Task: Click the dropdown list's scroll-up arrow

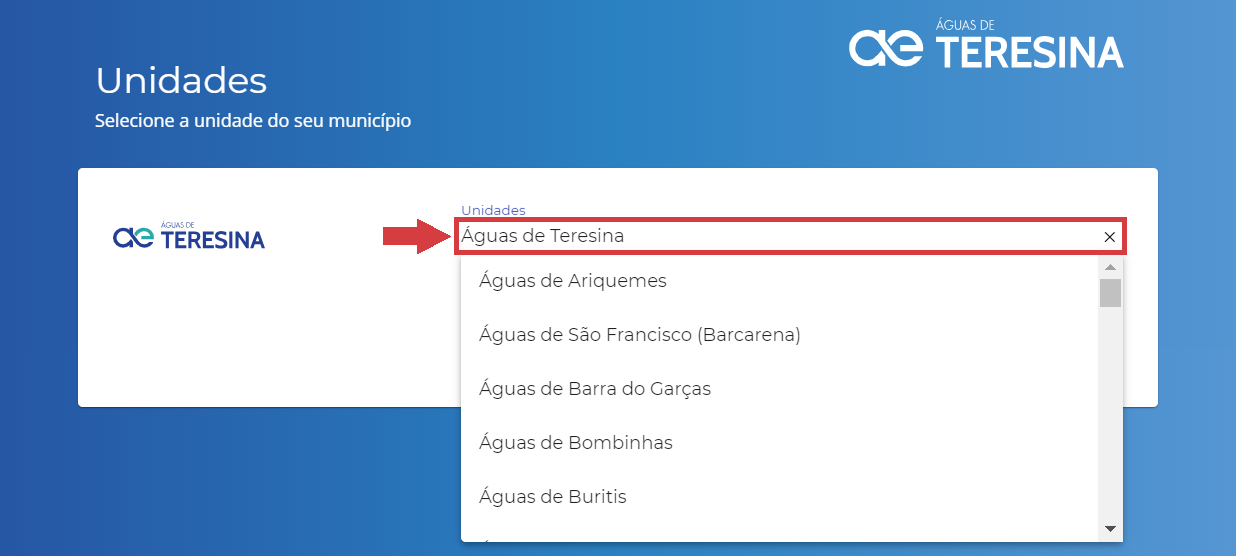Action: pyautogui.click(x=1110, y=267)
